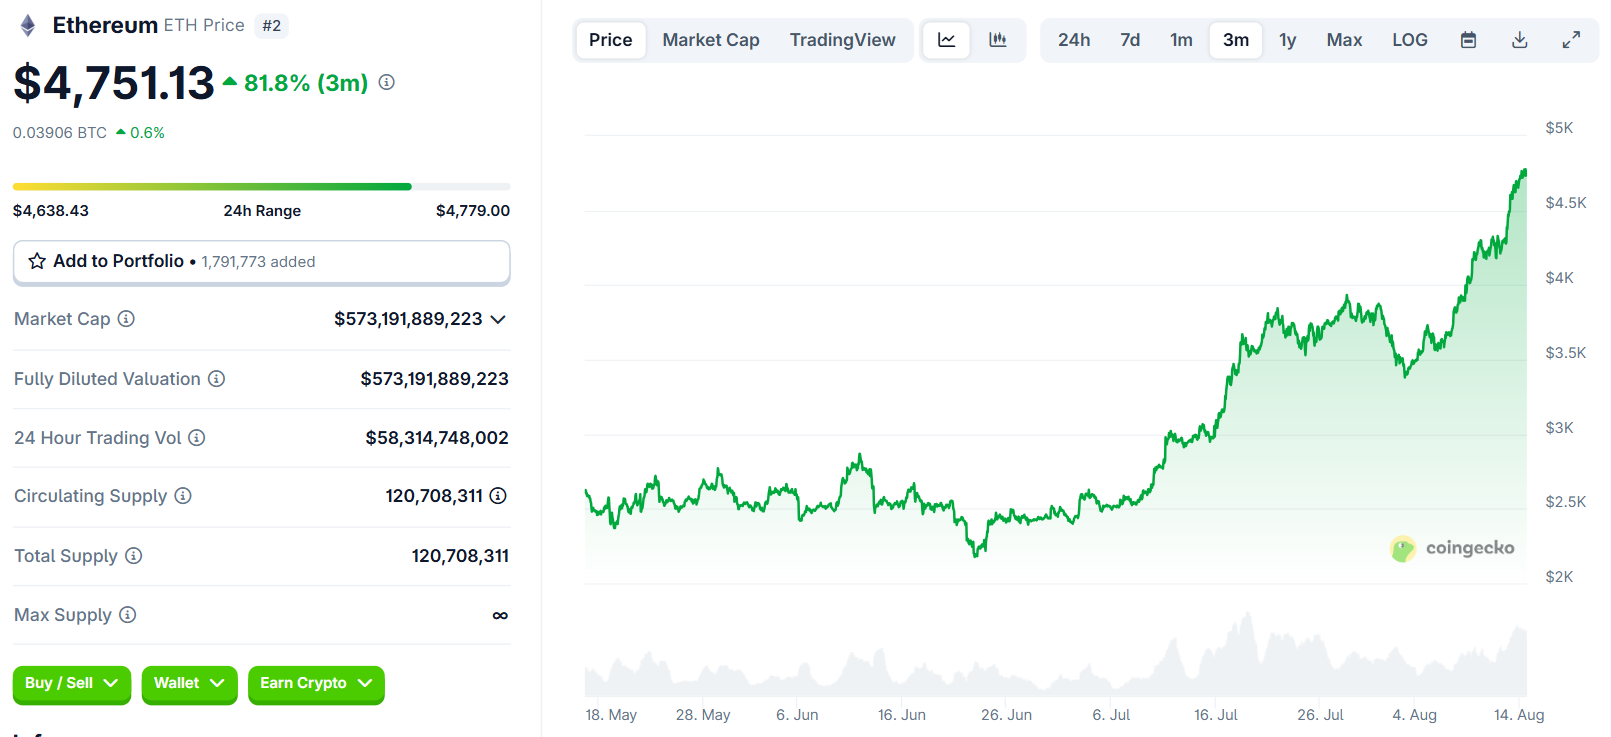1611x737 pixels.
Task: Click the infinity Max Supply value
Action: 500,616
